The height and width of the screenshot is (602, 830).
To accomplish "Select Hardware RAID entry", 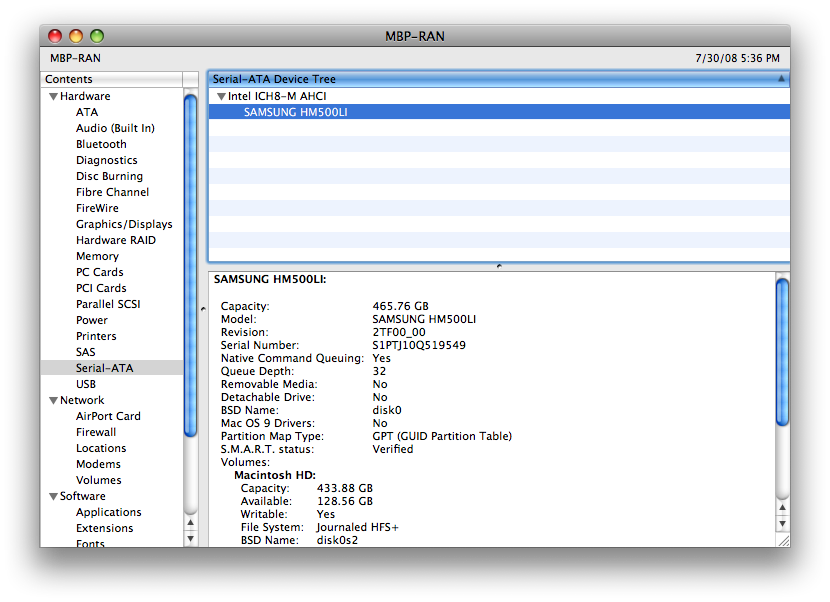I will pyautogui.click(x=115, y=240).
